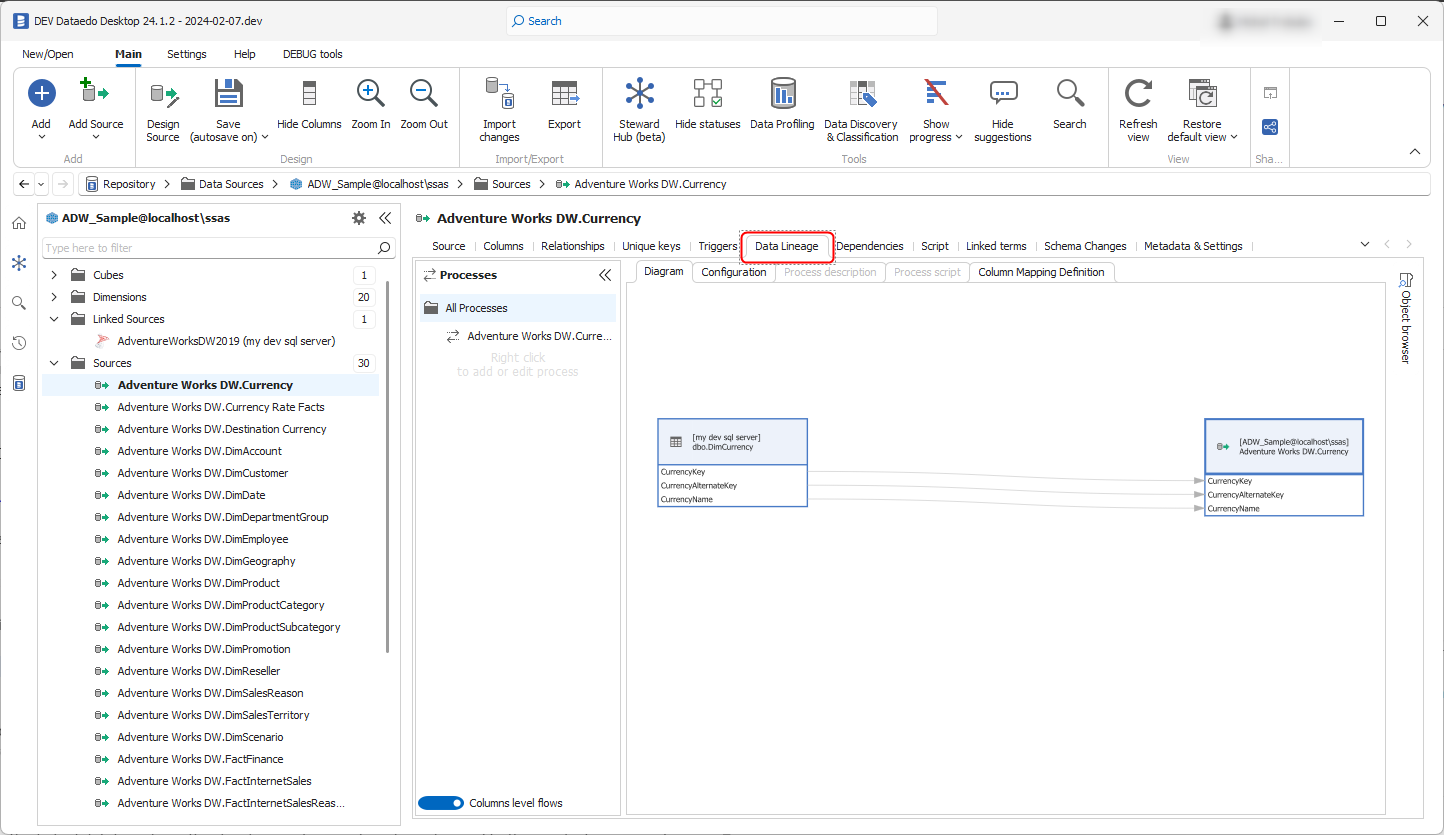Open the data catalog snowflake sidebar icon

[x=19, y=263]
